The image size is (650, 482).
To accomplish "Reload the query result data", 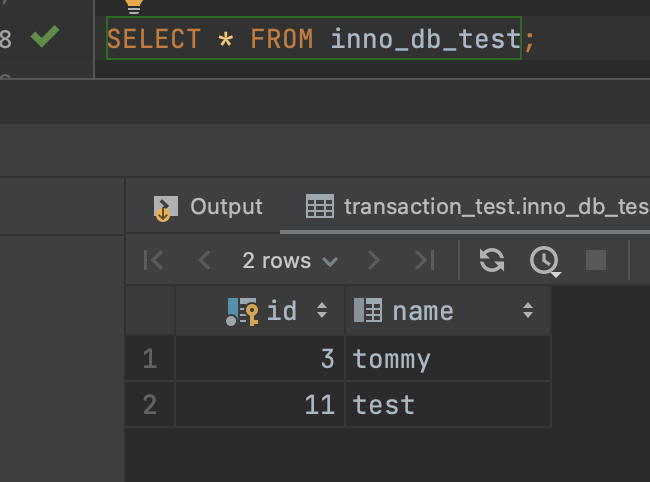I will click(492, 261).
